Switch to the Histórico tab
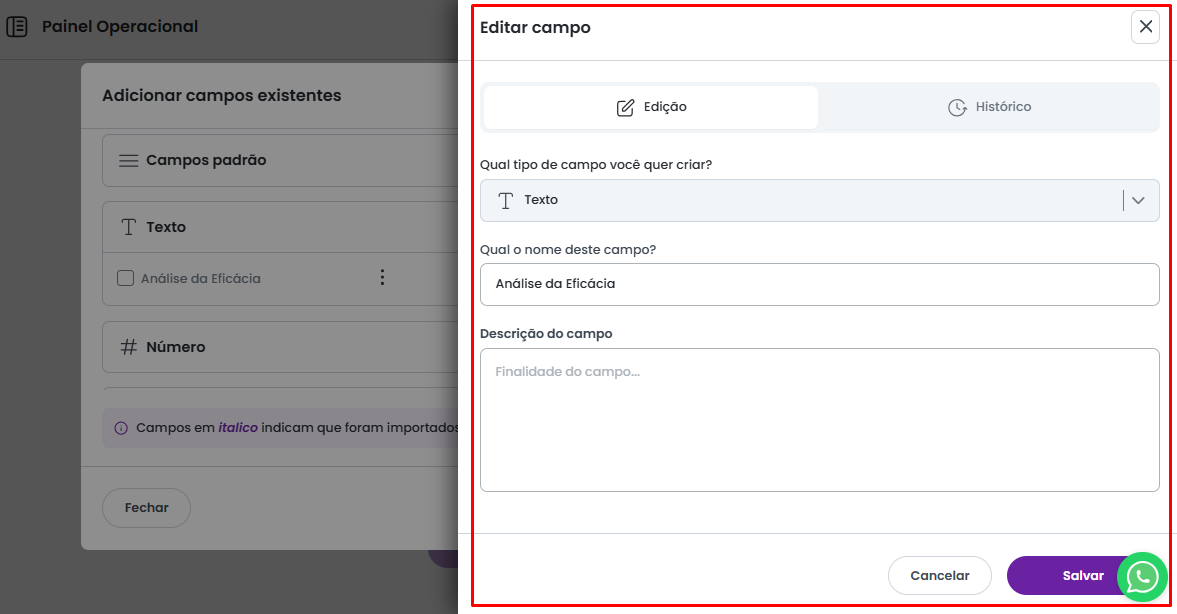 pyautogui.click(x=989, y=107)
